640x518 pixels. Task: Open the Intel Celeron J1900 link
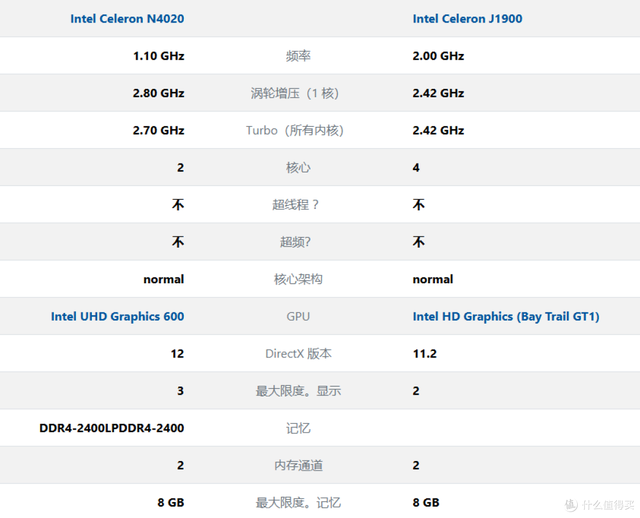pos(467,19)
